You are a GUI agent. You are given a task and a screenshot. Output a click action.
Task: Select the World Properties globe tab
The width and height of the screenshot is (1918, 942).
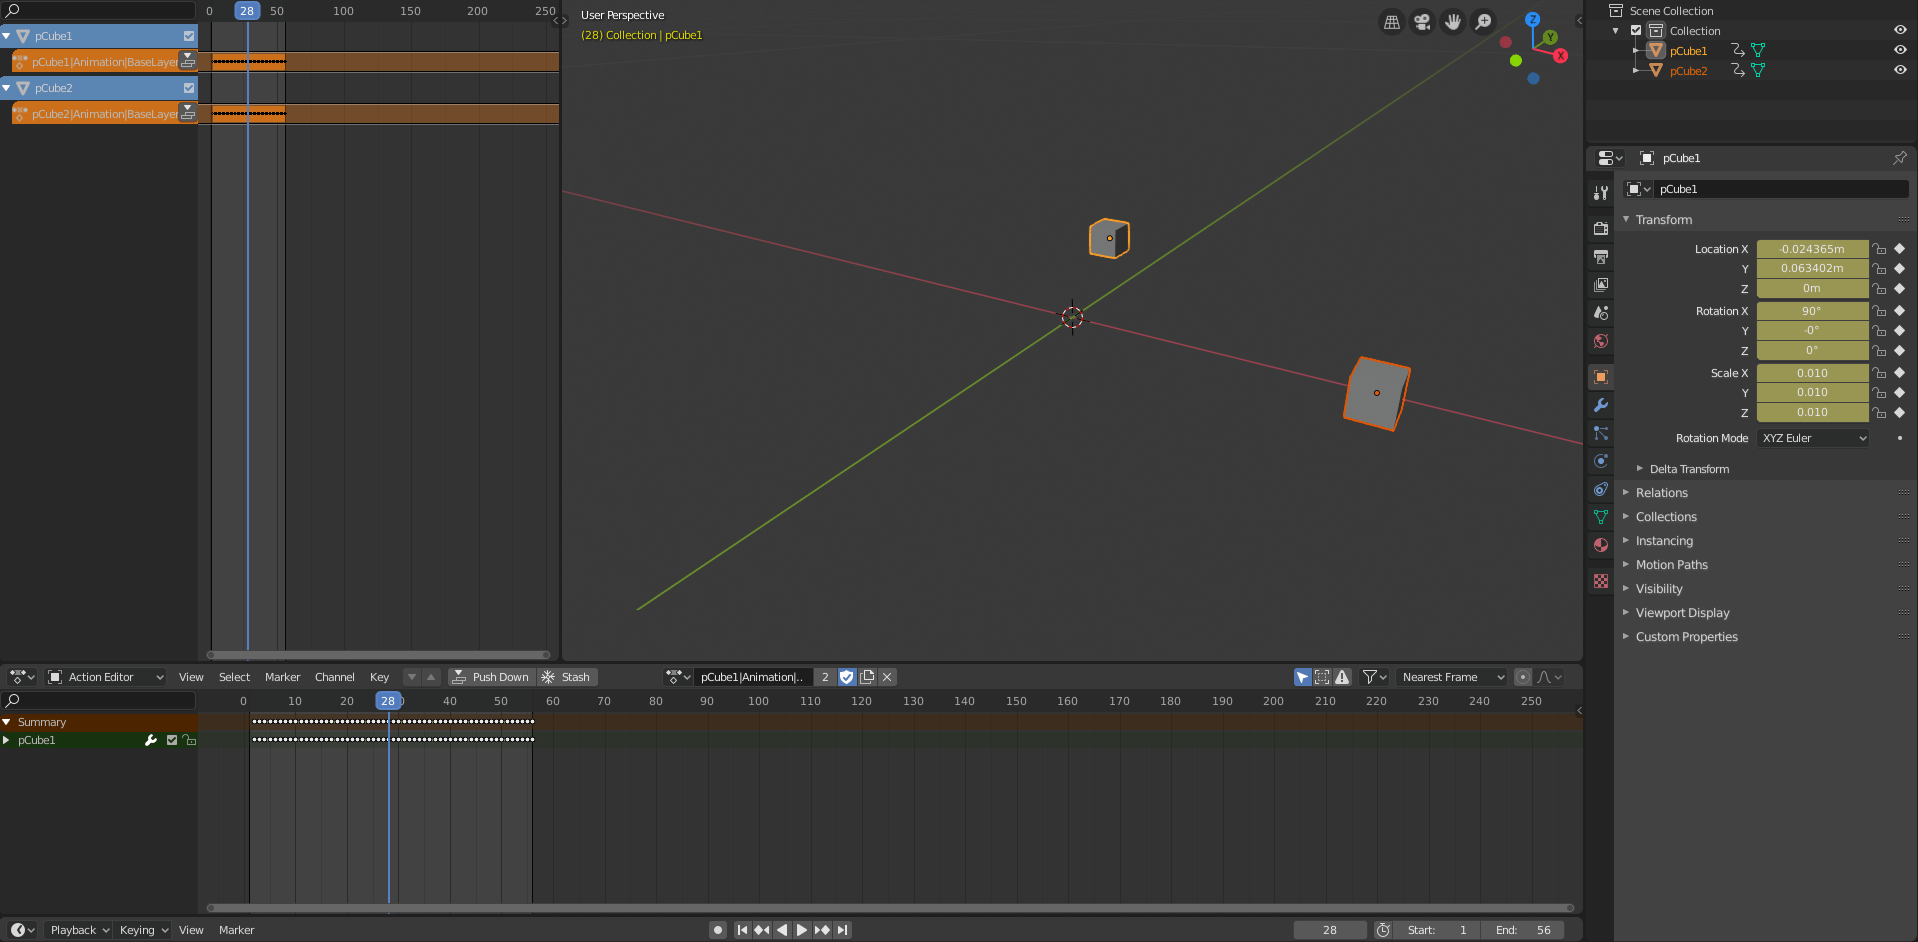[1600, 341]
